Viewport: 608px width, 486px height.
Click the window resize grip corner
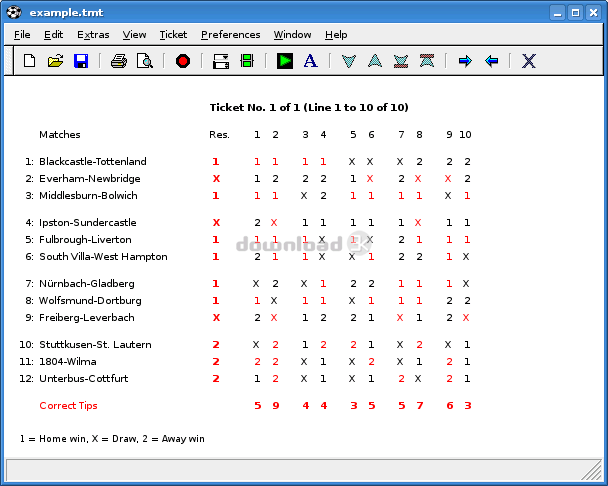coord(593,471)
